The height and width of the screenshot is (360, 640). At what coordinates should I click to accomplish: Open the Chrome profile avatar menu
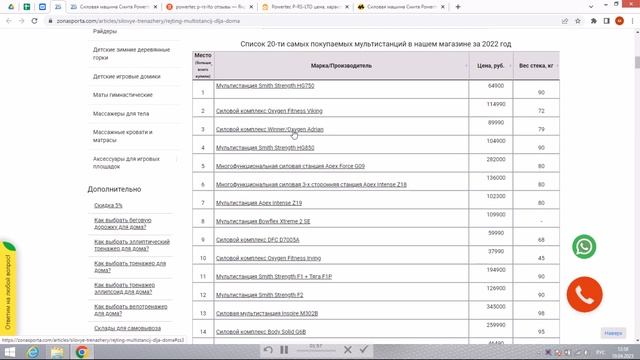(620, 21)
